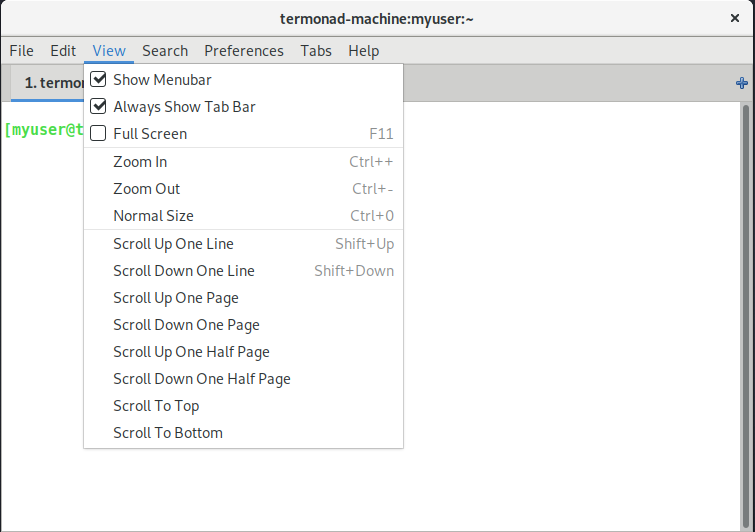Open the Edit menu
The height and width of the screenshot is (532, 755).
(x=63, y=51)
